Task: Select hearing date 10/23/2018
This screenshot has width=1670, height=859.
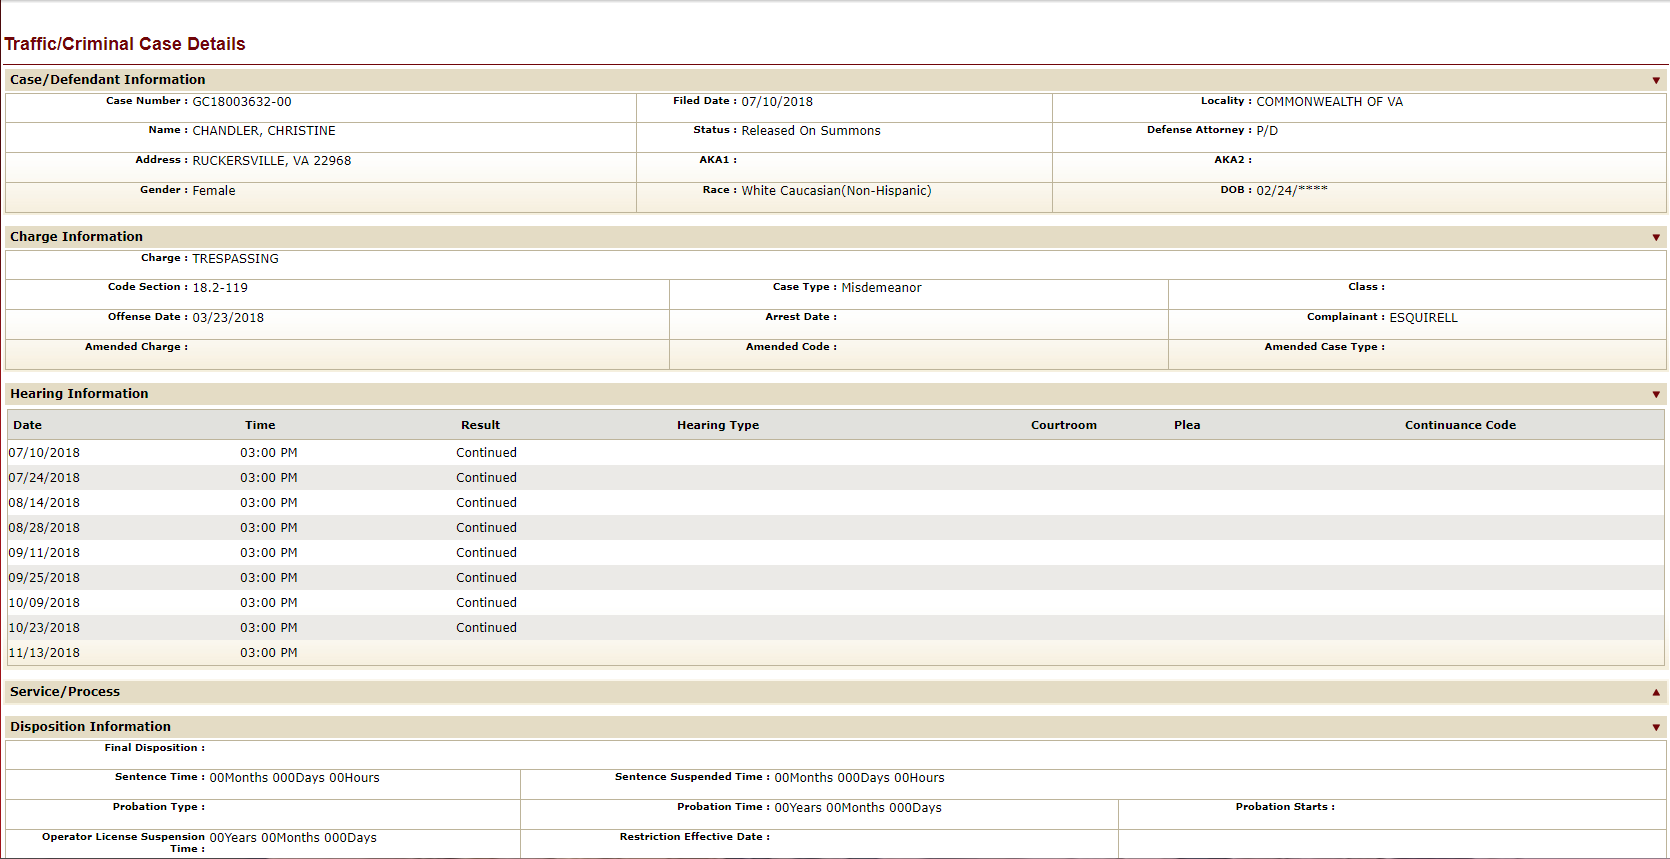Action: [44, 628]
